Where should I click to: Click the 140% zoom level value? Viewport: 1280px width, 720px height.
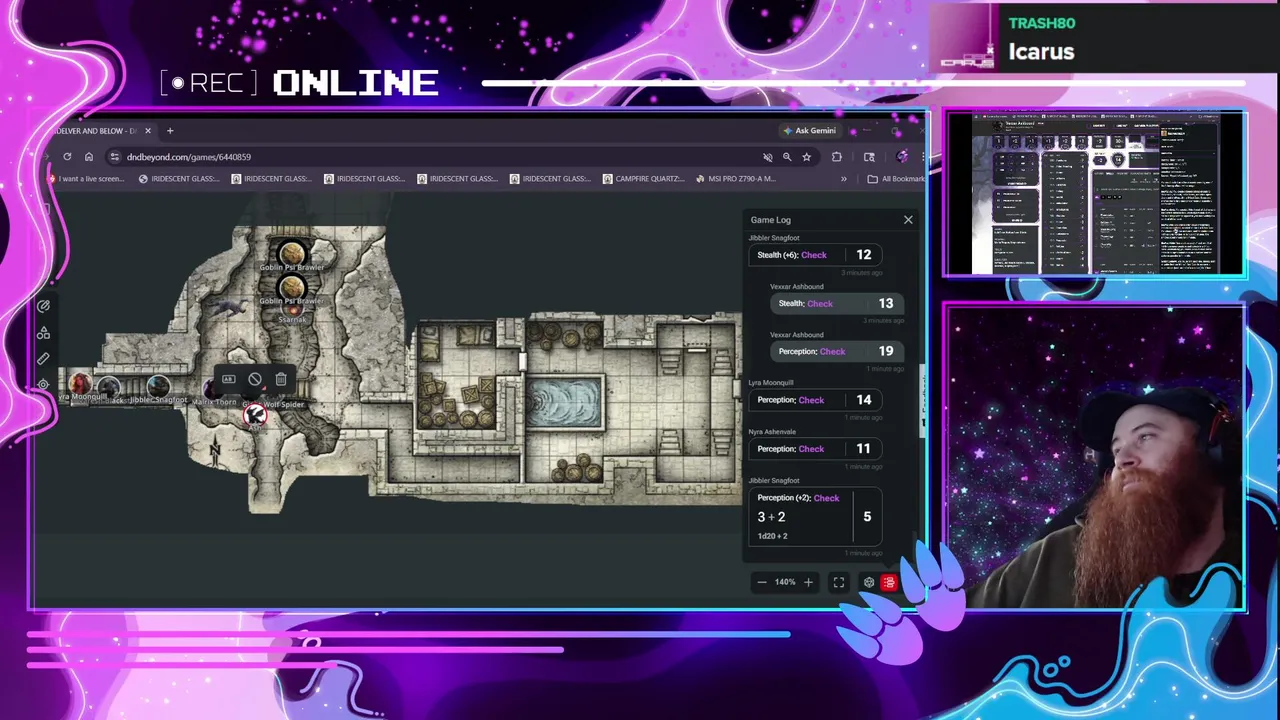pos(785,582)
